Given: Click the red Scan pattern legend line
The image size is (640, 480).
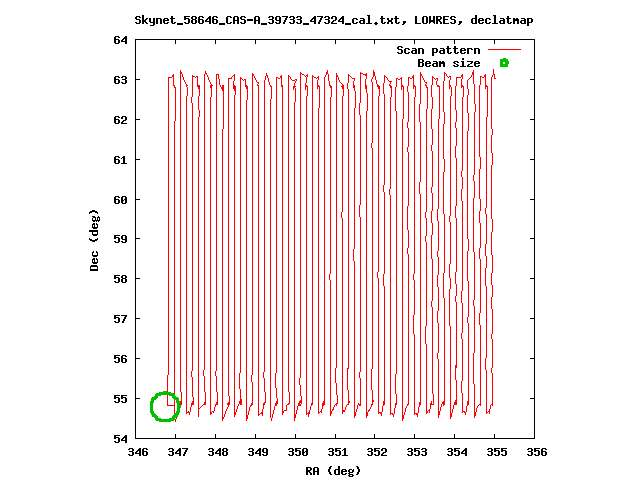Looking at the screenshot, I should coord(504,50).
